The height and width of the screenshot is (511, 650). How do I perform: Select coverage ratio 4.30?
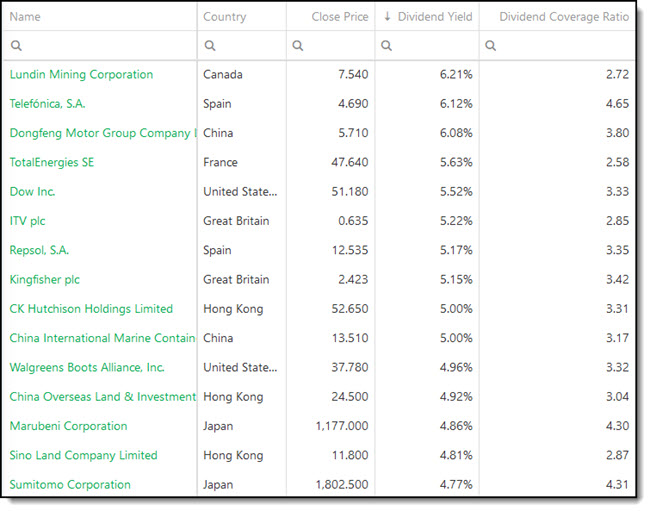(x=617, y=426)
